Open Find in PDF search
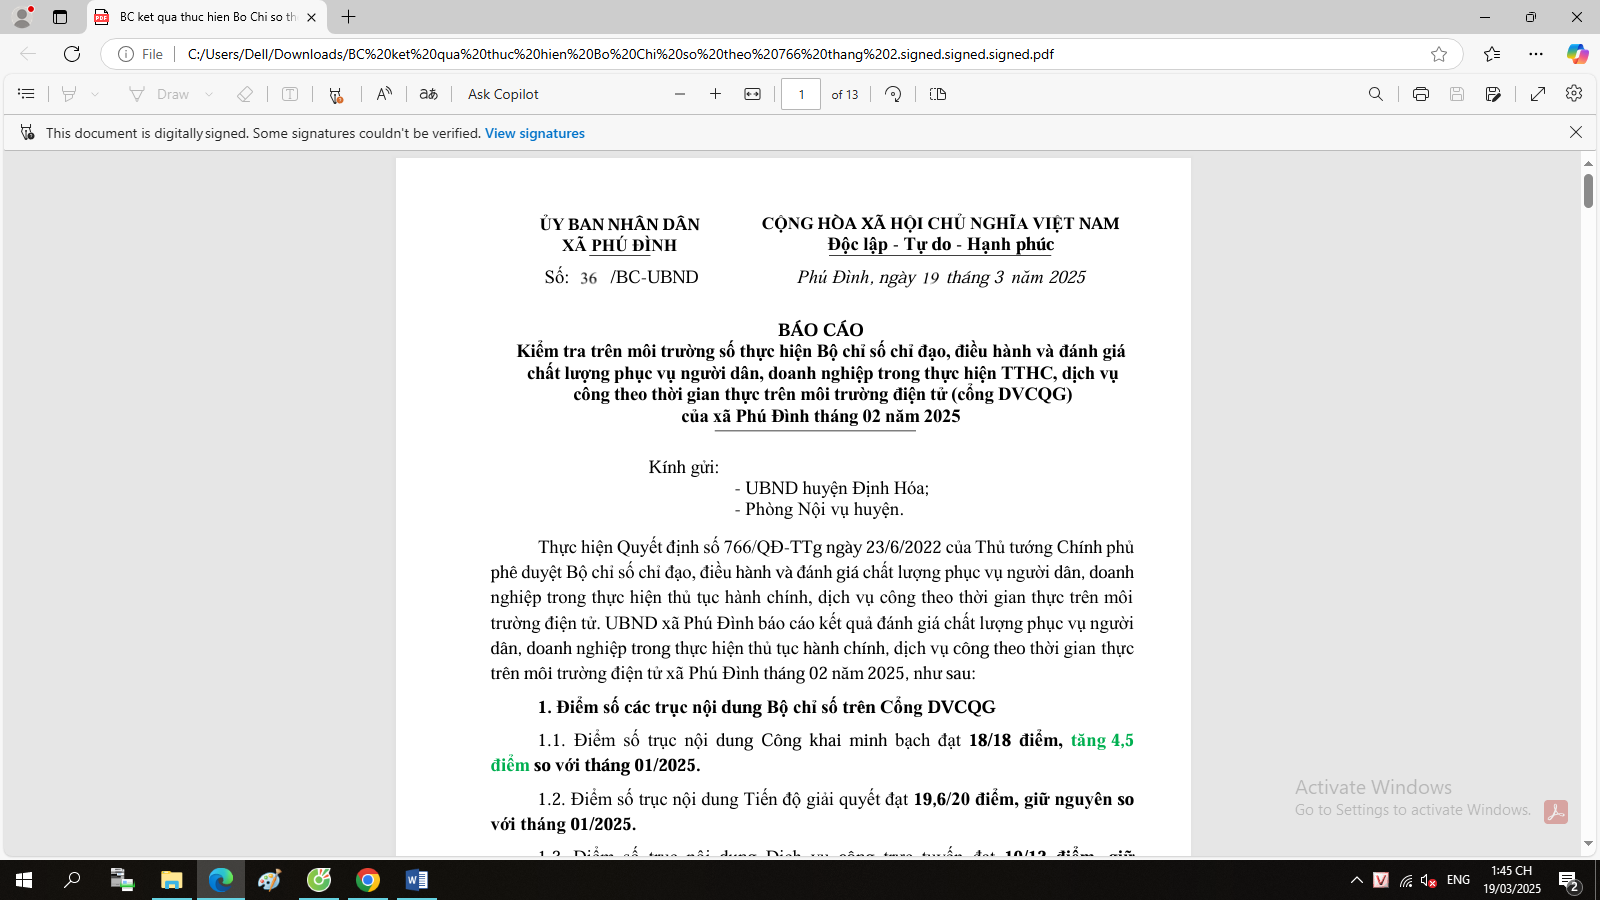 [x=1376, y=94]
